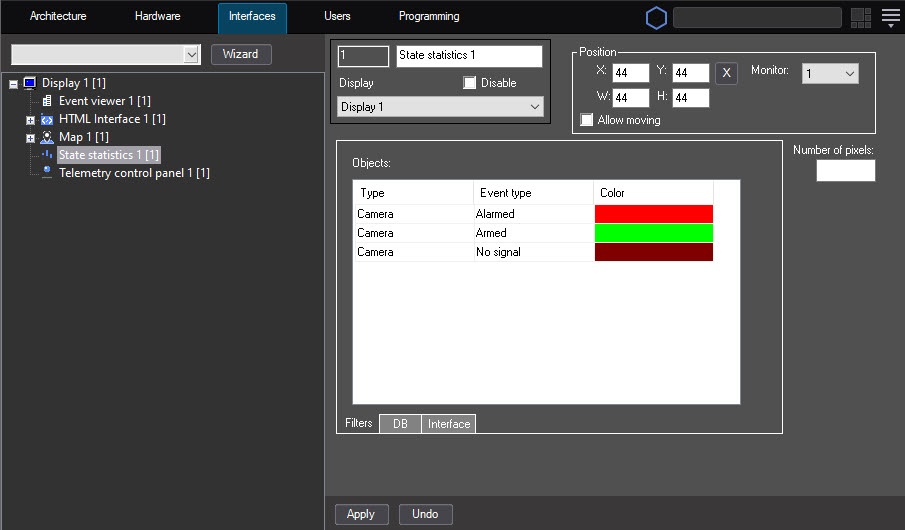Viewport: 905px width, 530px height.
Task: Open the hamburger menu icon
Action: pos(891,17)
